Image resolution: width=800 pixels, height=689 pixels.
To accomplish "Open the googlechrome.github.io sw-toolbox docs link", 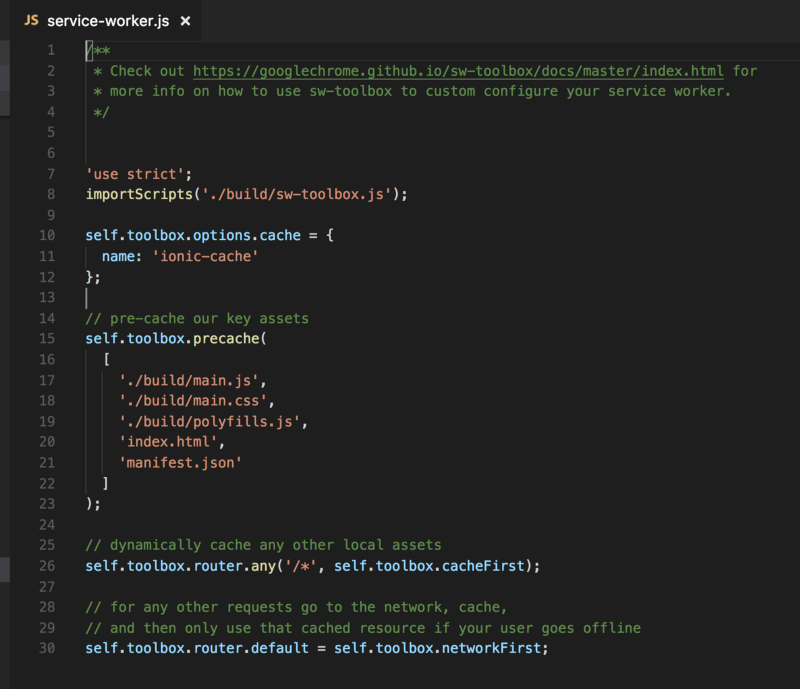I will point(458,71).
